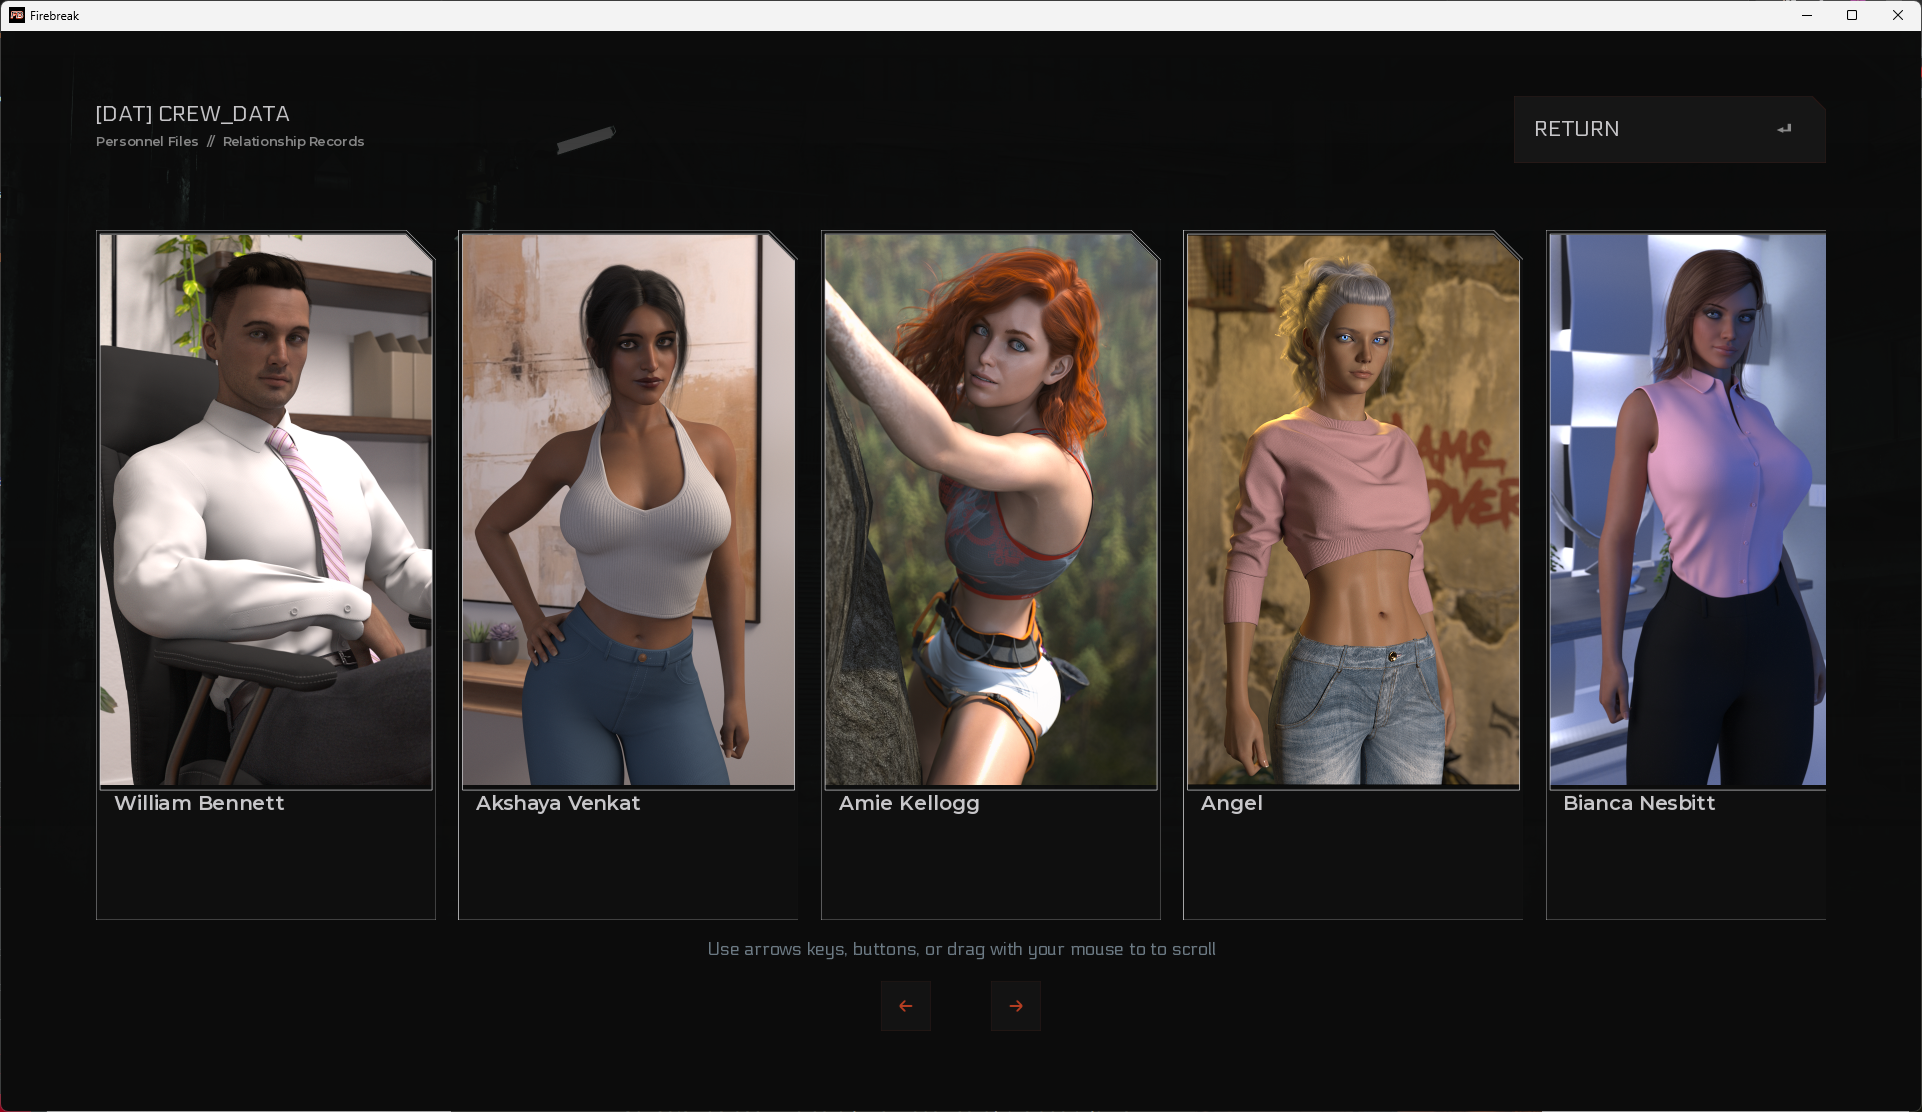Image resolution: width=1922 pixels, height=1112 pixels.
Task: Open Bianca Nesbitt's portrait card
Action: (1686, 575)
